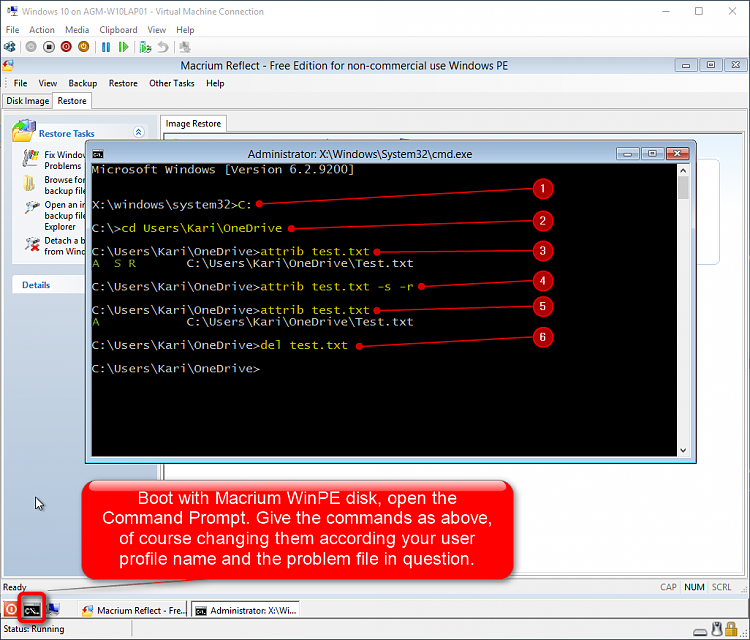The height and width of the screenshot is (640, 750).
Task: Open the Action menu in VM window
Action: tap(42, 30)
